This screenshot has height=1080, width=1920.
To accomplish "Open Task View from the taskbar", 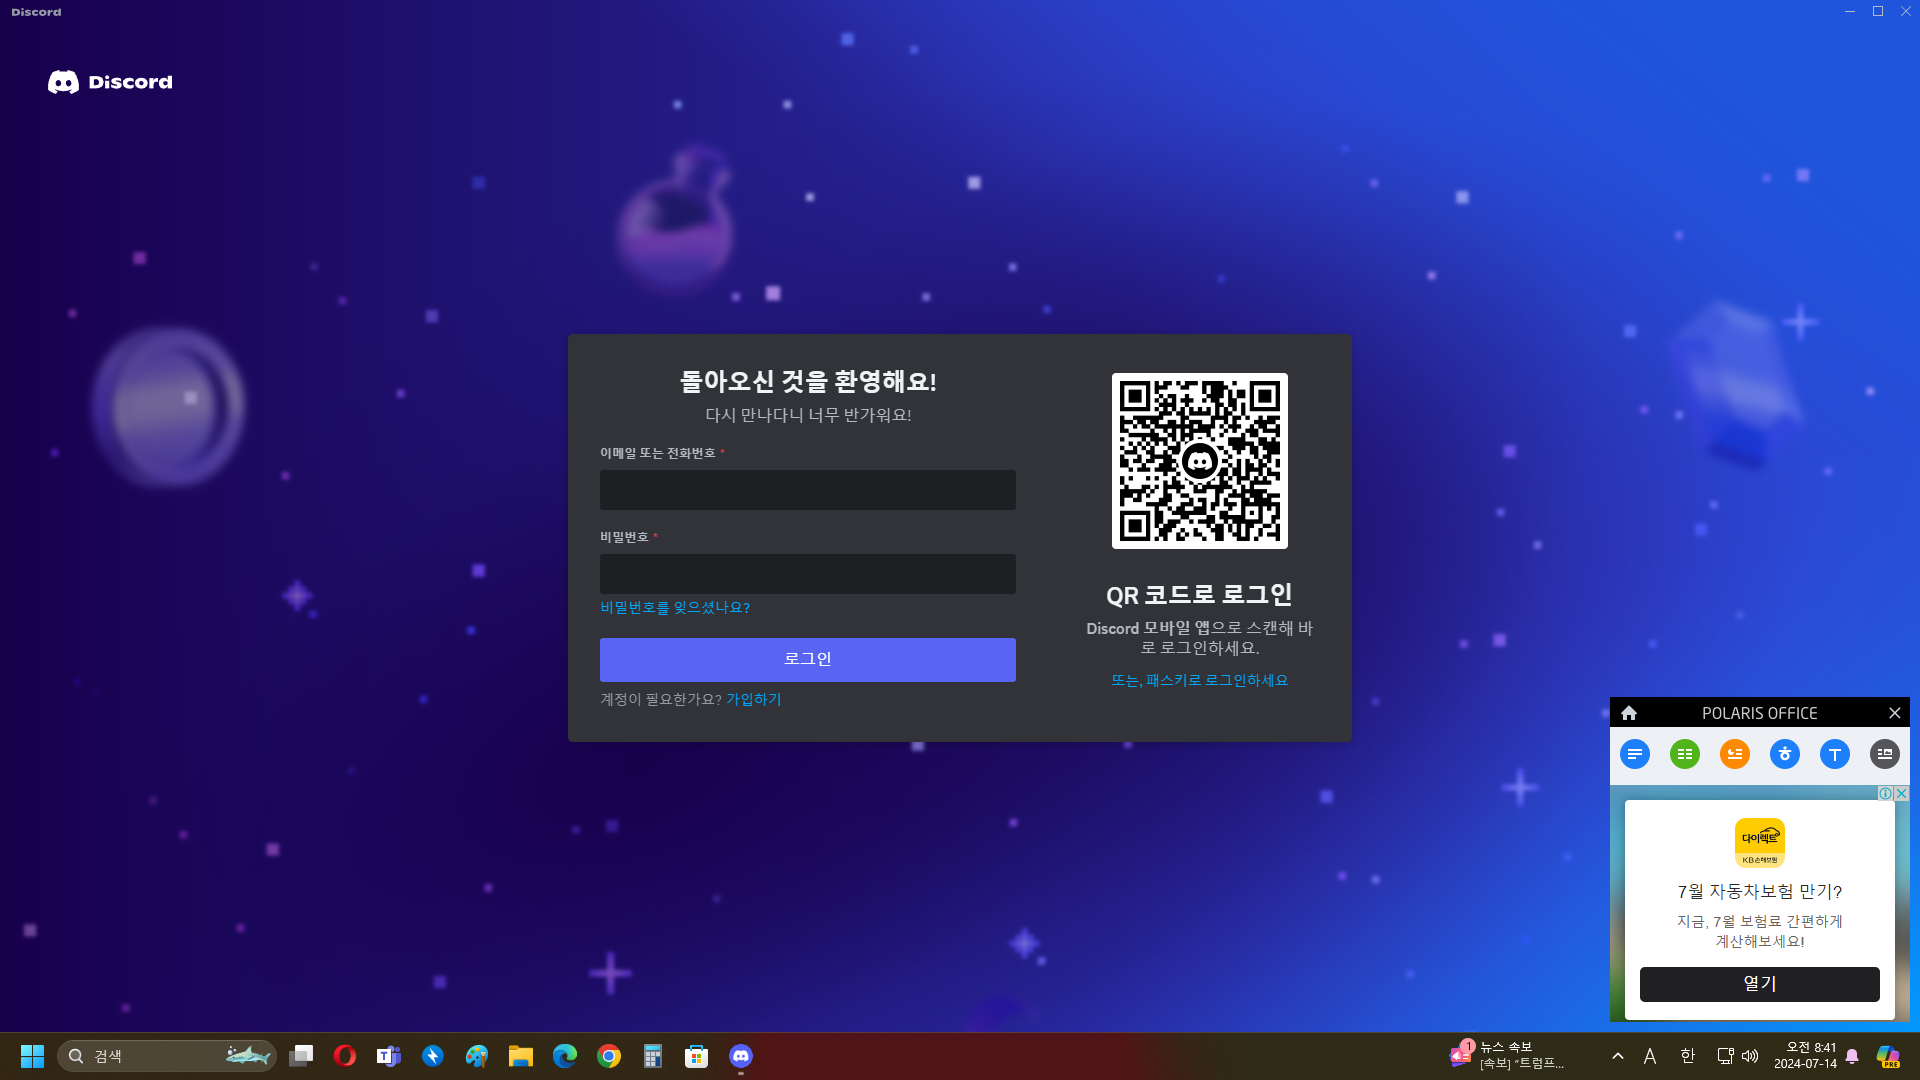I will pyautogui.click(x=301, y=1056).
